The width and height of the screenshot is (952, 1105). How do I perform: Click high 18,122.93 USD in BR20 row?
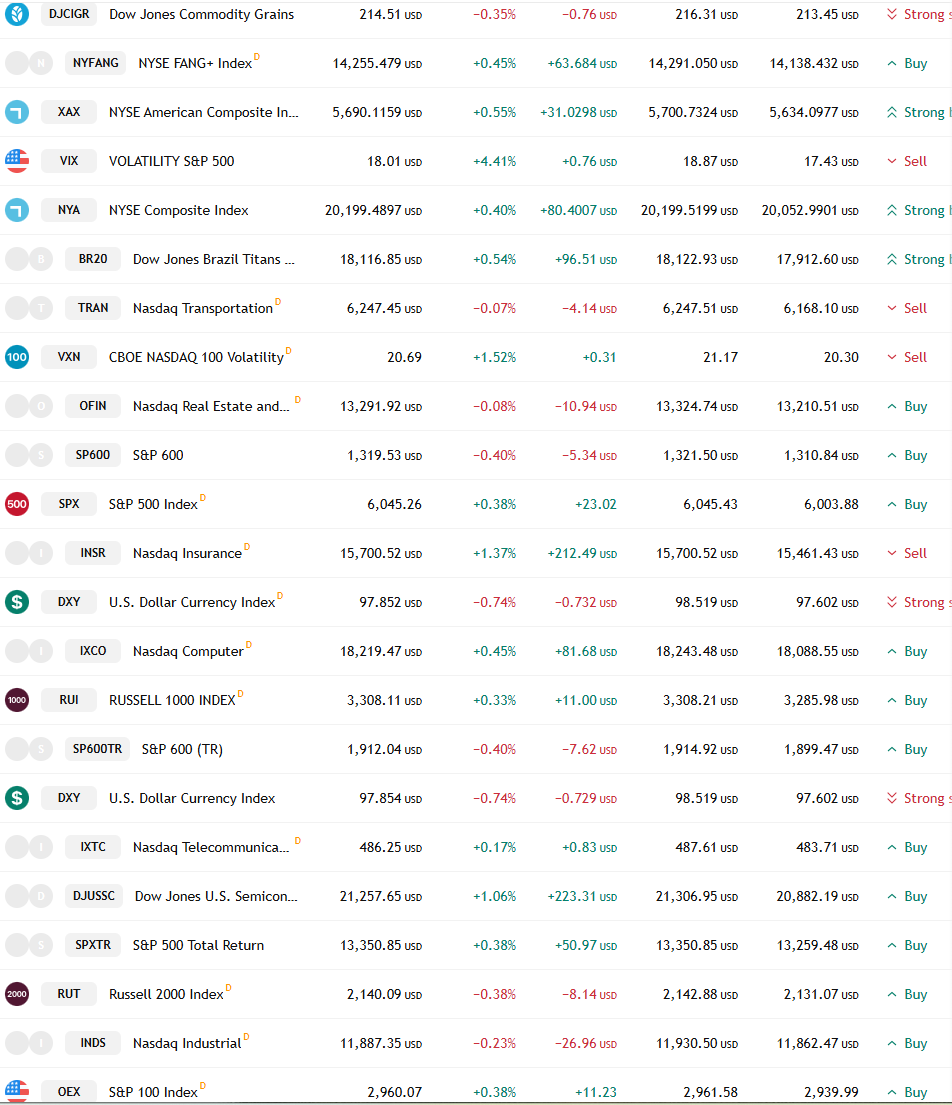(697, 259)
